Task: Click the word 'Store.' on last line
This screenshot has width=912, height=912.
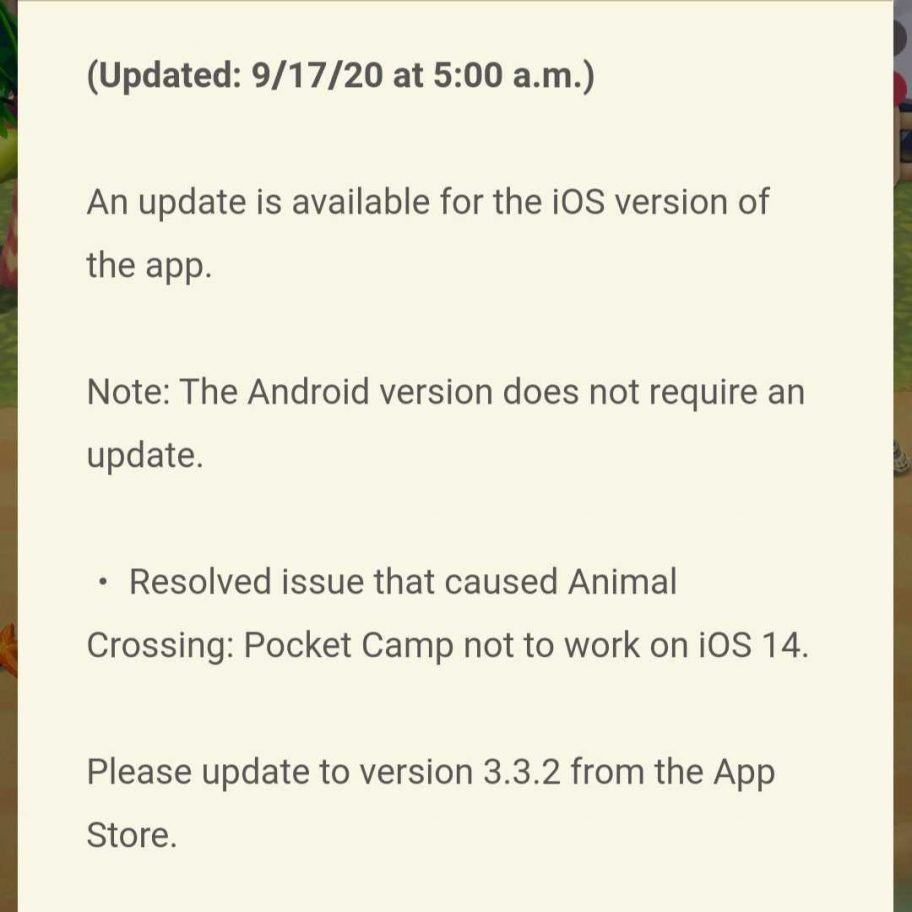Action: click(x=131, y=835)
